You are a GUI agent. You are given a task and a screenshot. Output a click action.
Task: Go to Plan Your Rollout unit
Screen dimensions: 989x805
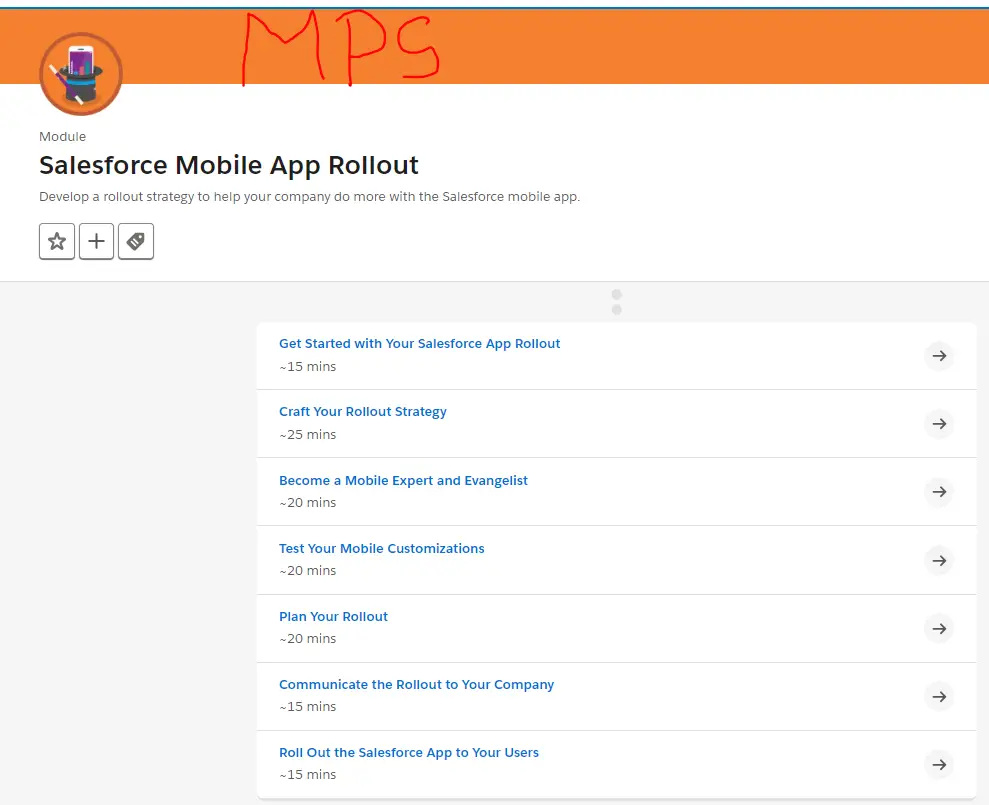coord(333,617)
